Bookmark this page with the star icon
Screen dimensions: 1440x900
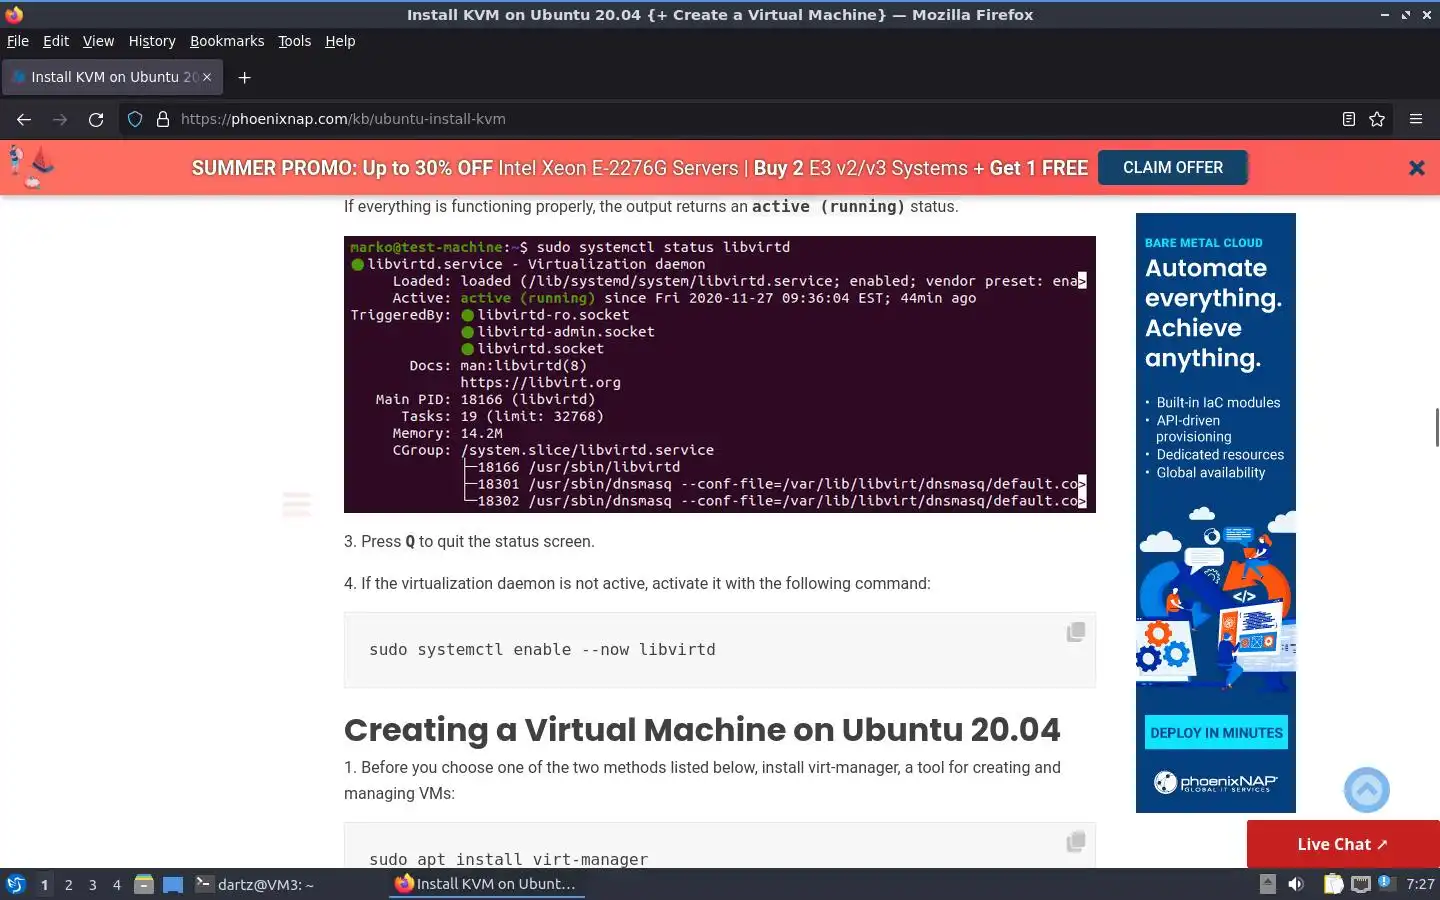(x=1377, y=119)
